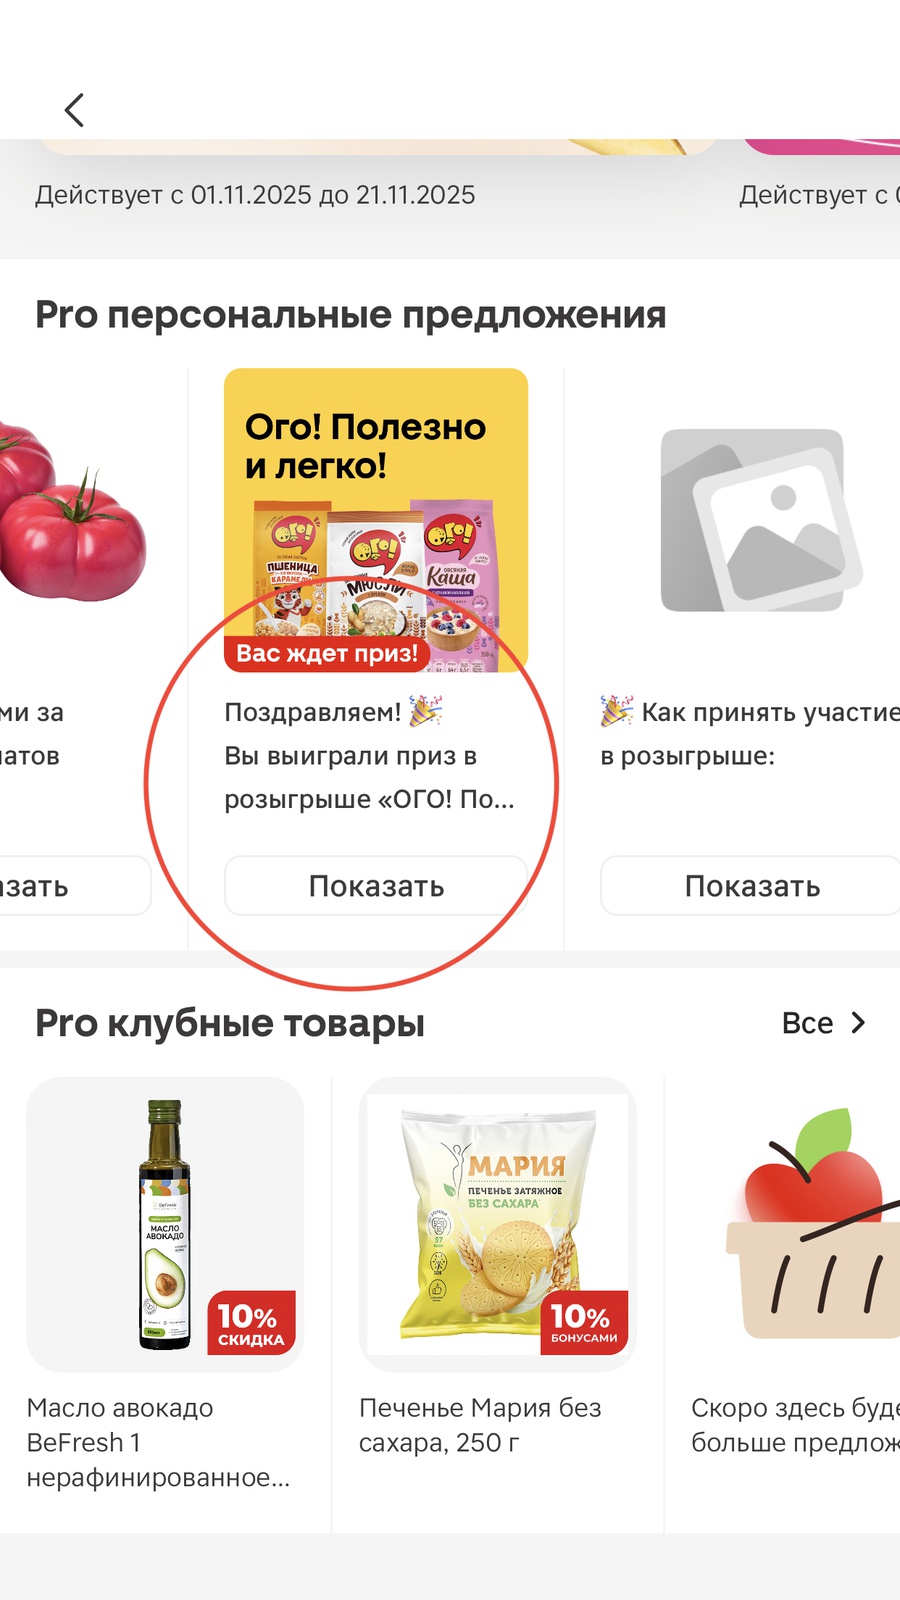Tap 'Показать' under 'Как принять участие'
The image size is (900, 1600).
coord(751,886)
